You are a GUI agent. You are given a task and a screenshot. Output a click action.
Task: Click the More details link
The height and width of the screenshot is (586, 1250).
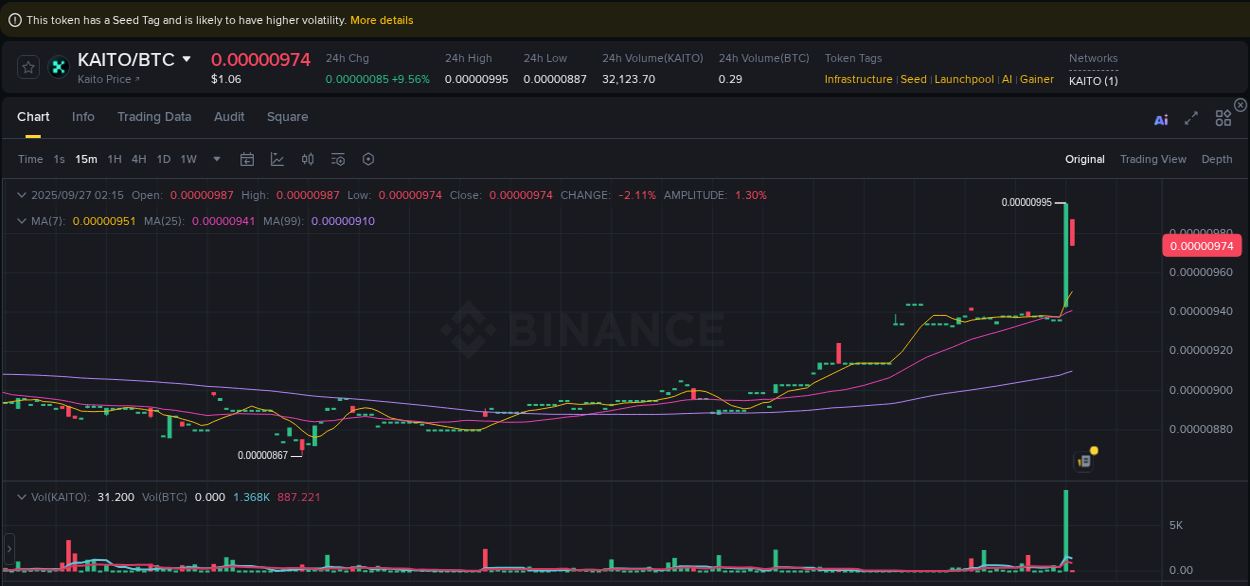381,20
